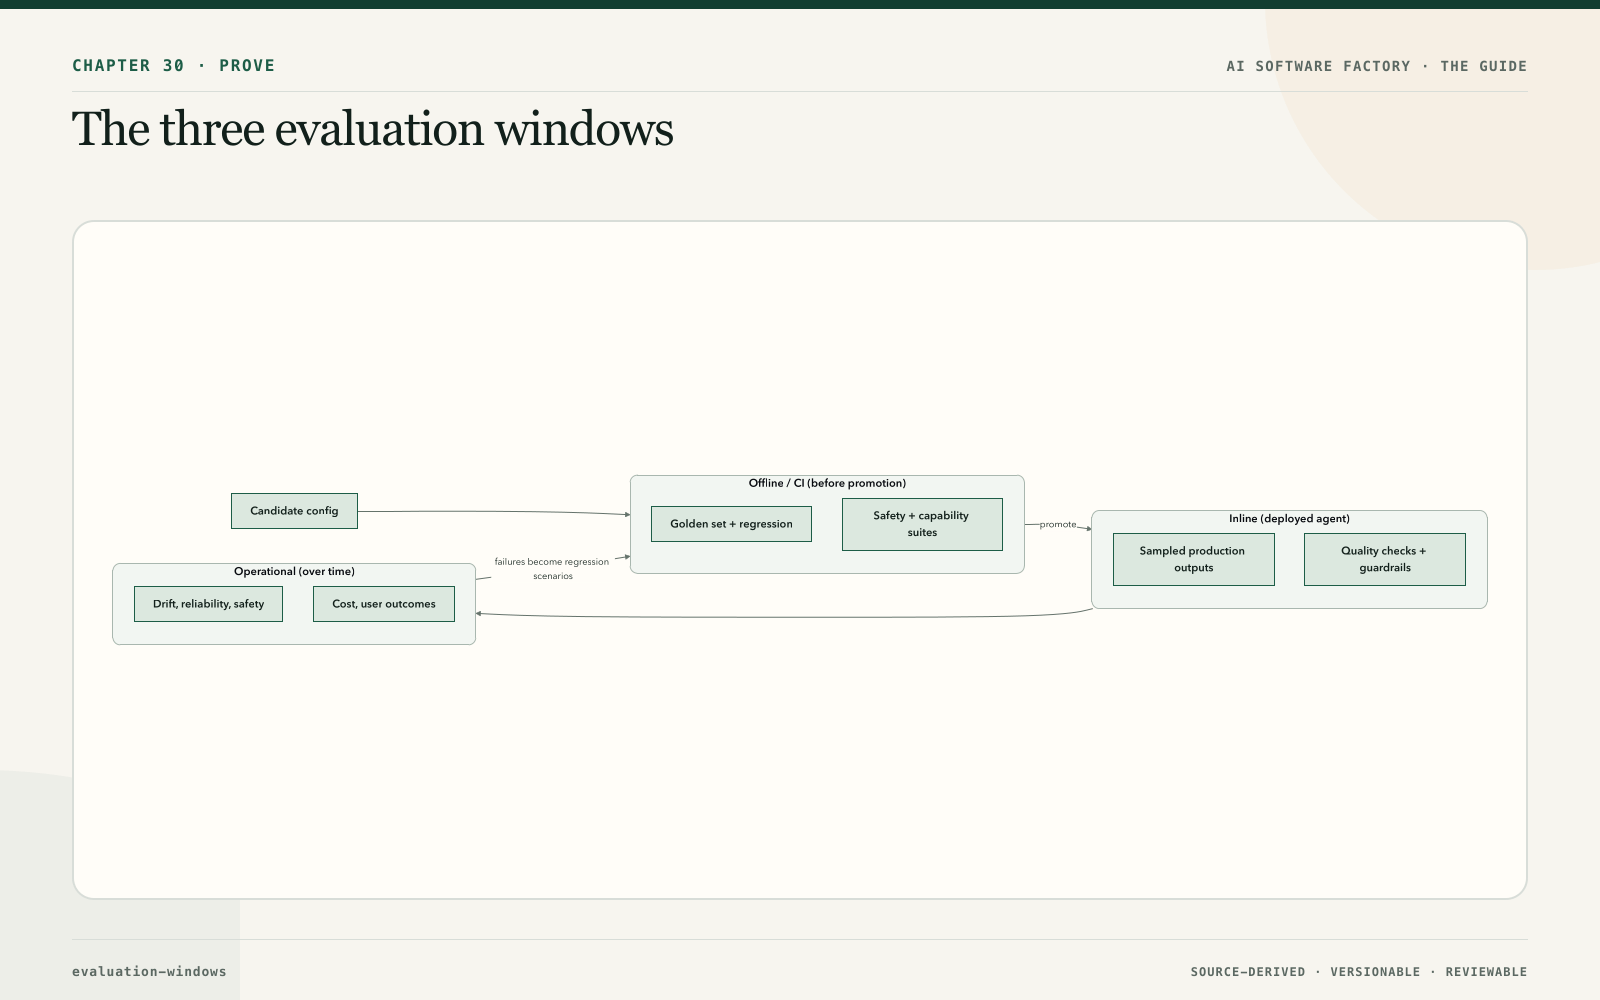Click the Drift, reliability, safety box
This screenshot has height=1000, width=1600.
pyautogui.click(x=208, y=604)
